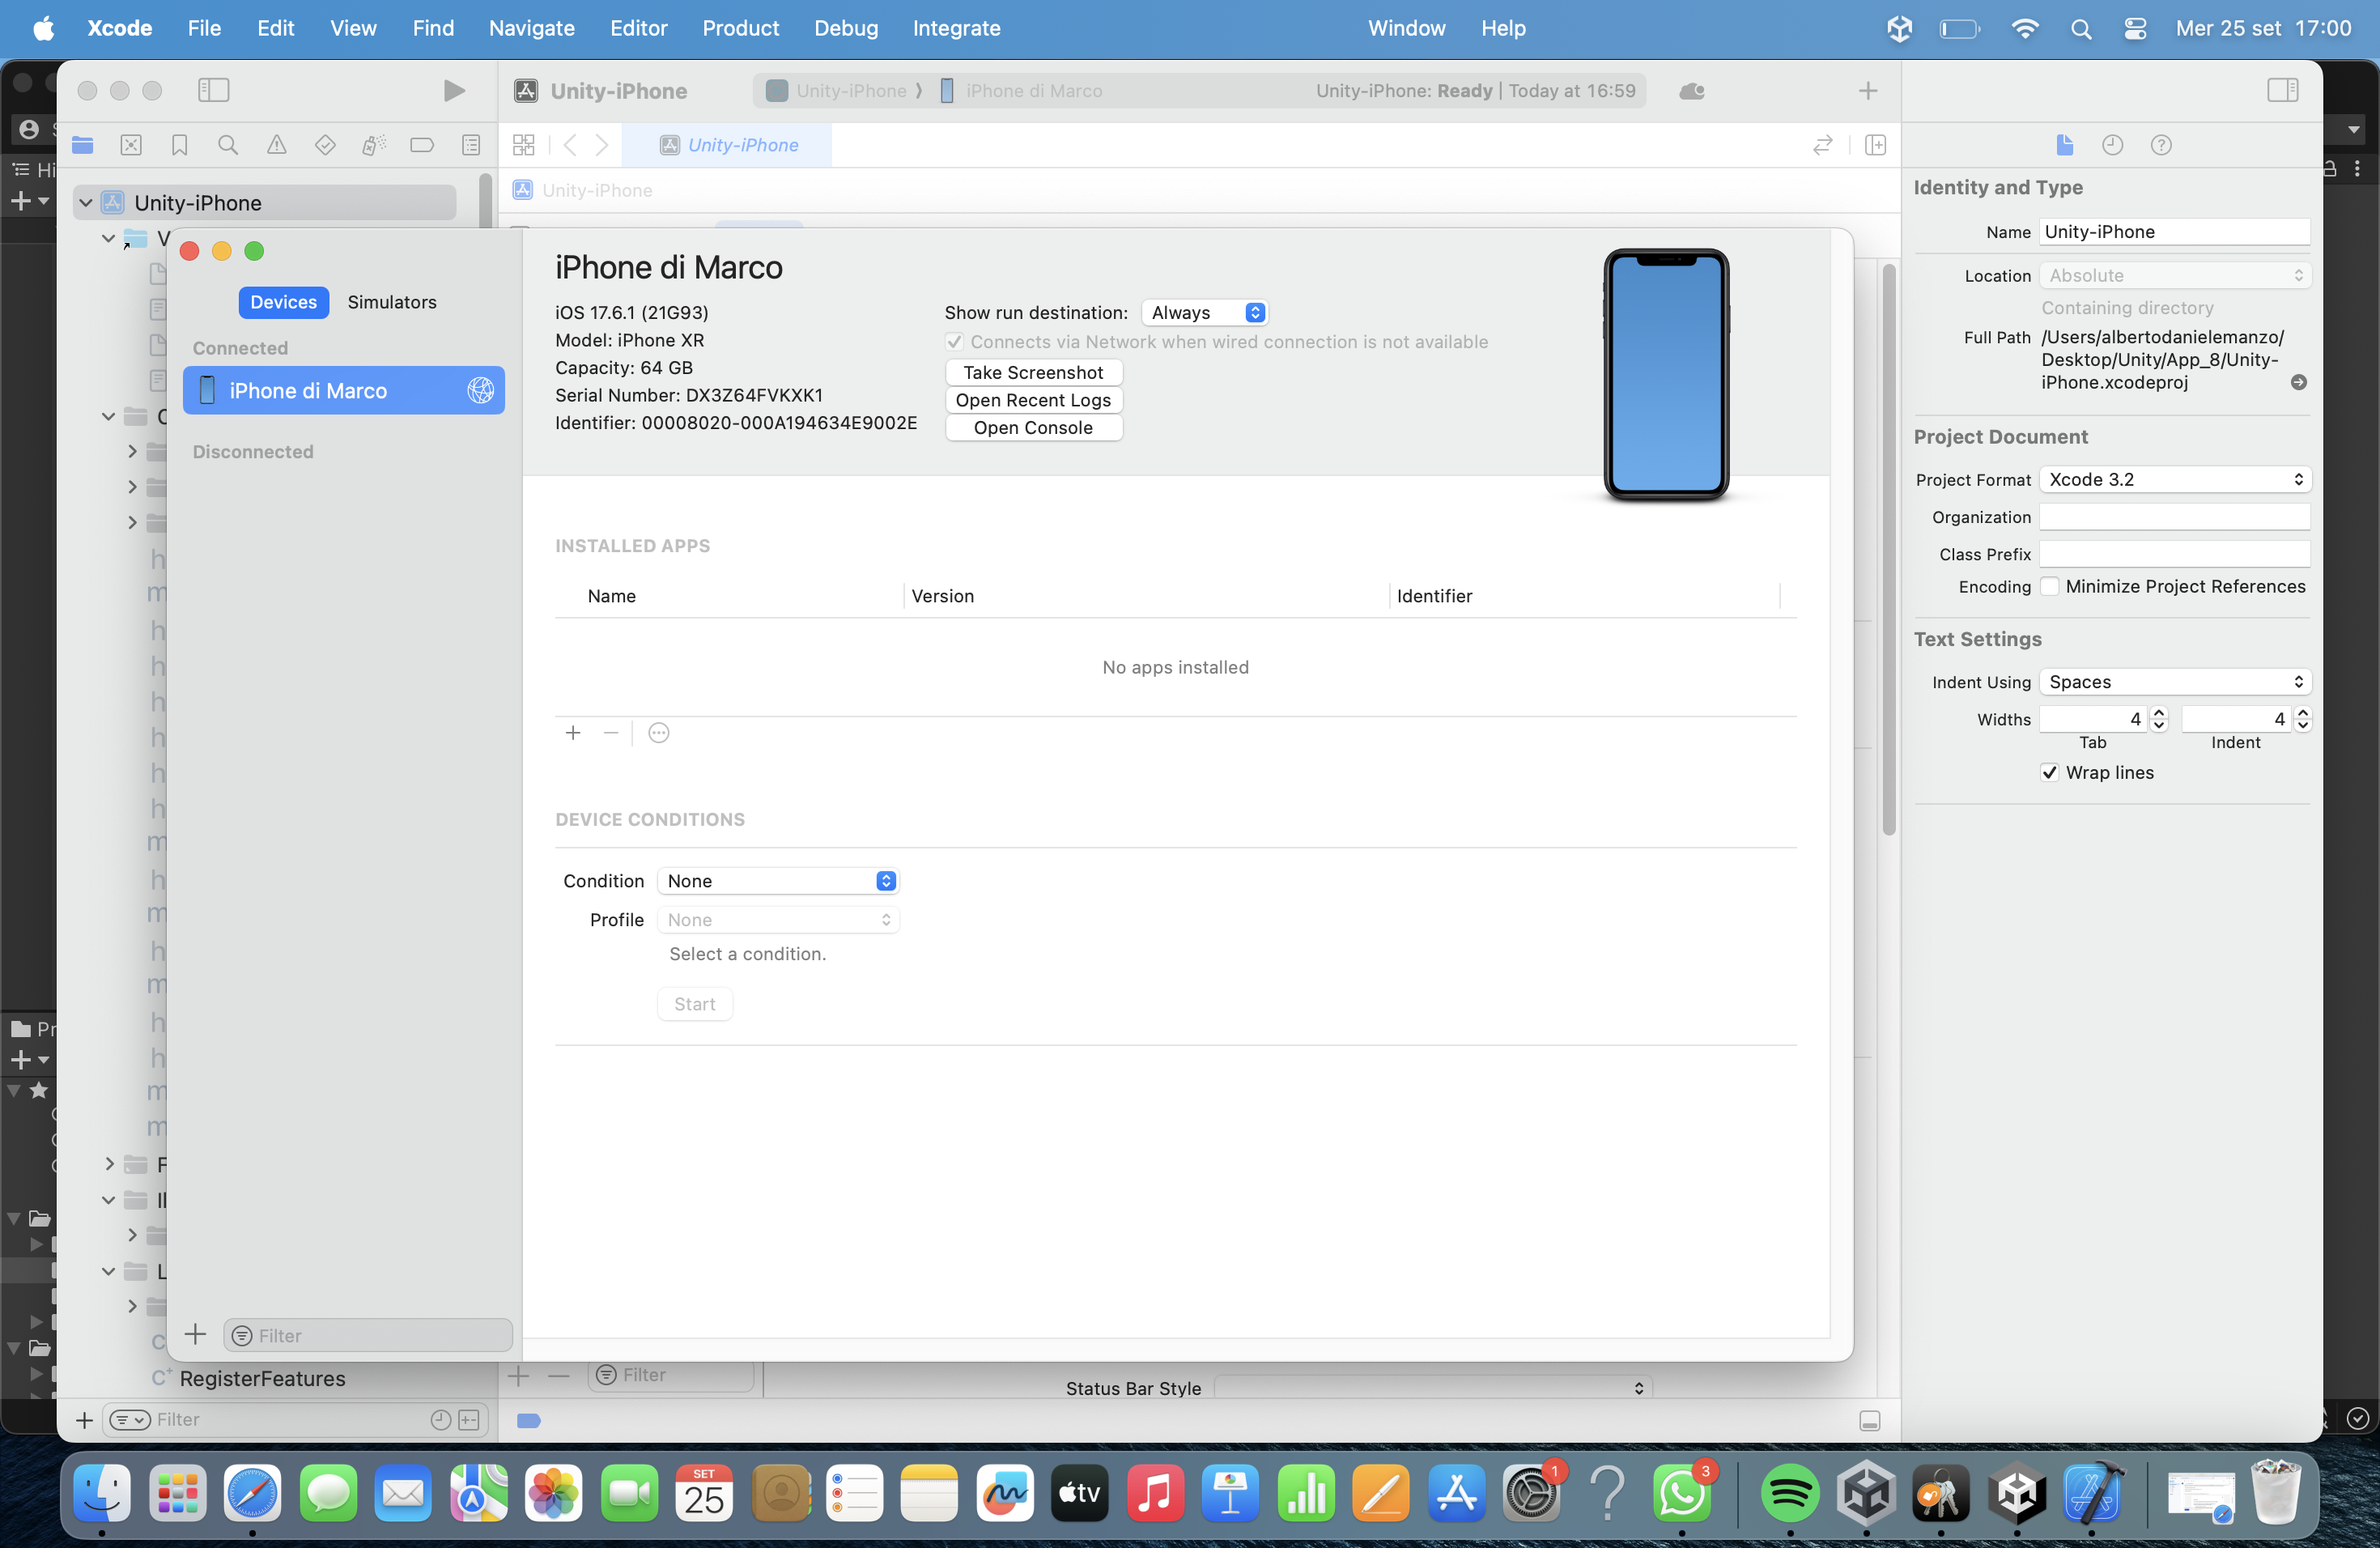Open the Find navigator magnifier icon
Screen dimensions: 2380x1548
[x=228, y=145]
